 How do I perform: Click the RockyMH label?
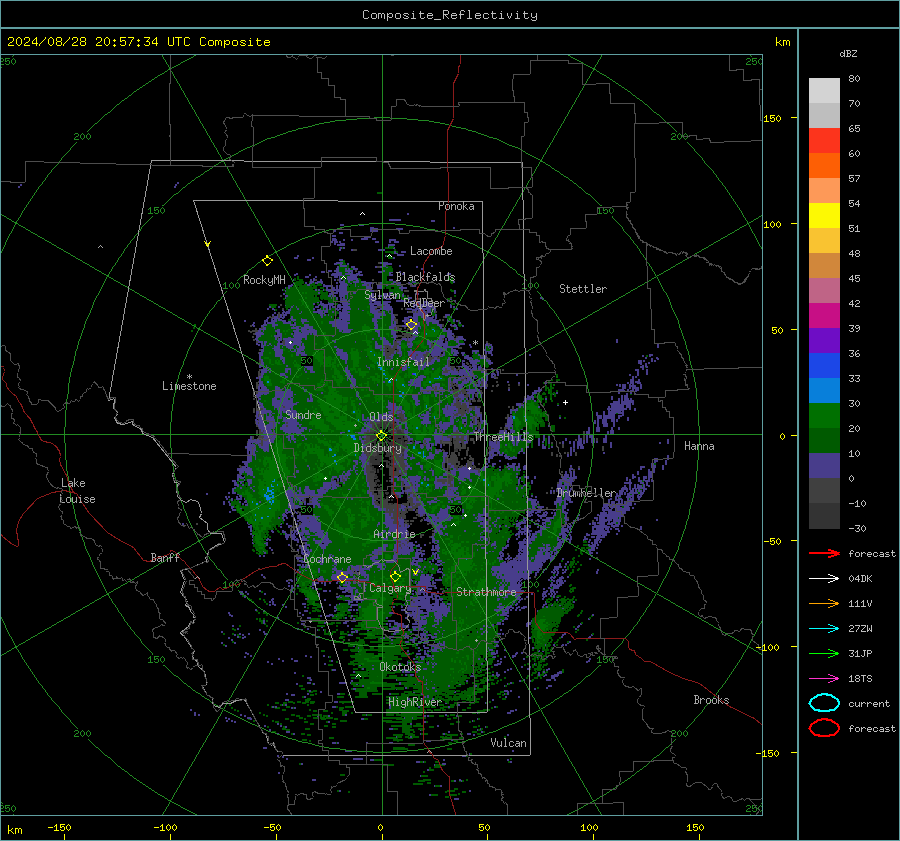(x=264, y=280)
